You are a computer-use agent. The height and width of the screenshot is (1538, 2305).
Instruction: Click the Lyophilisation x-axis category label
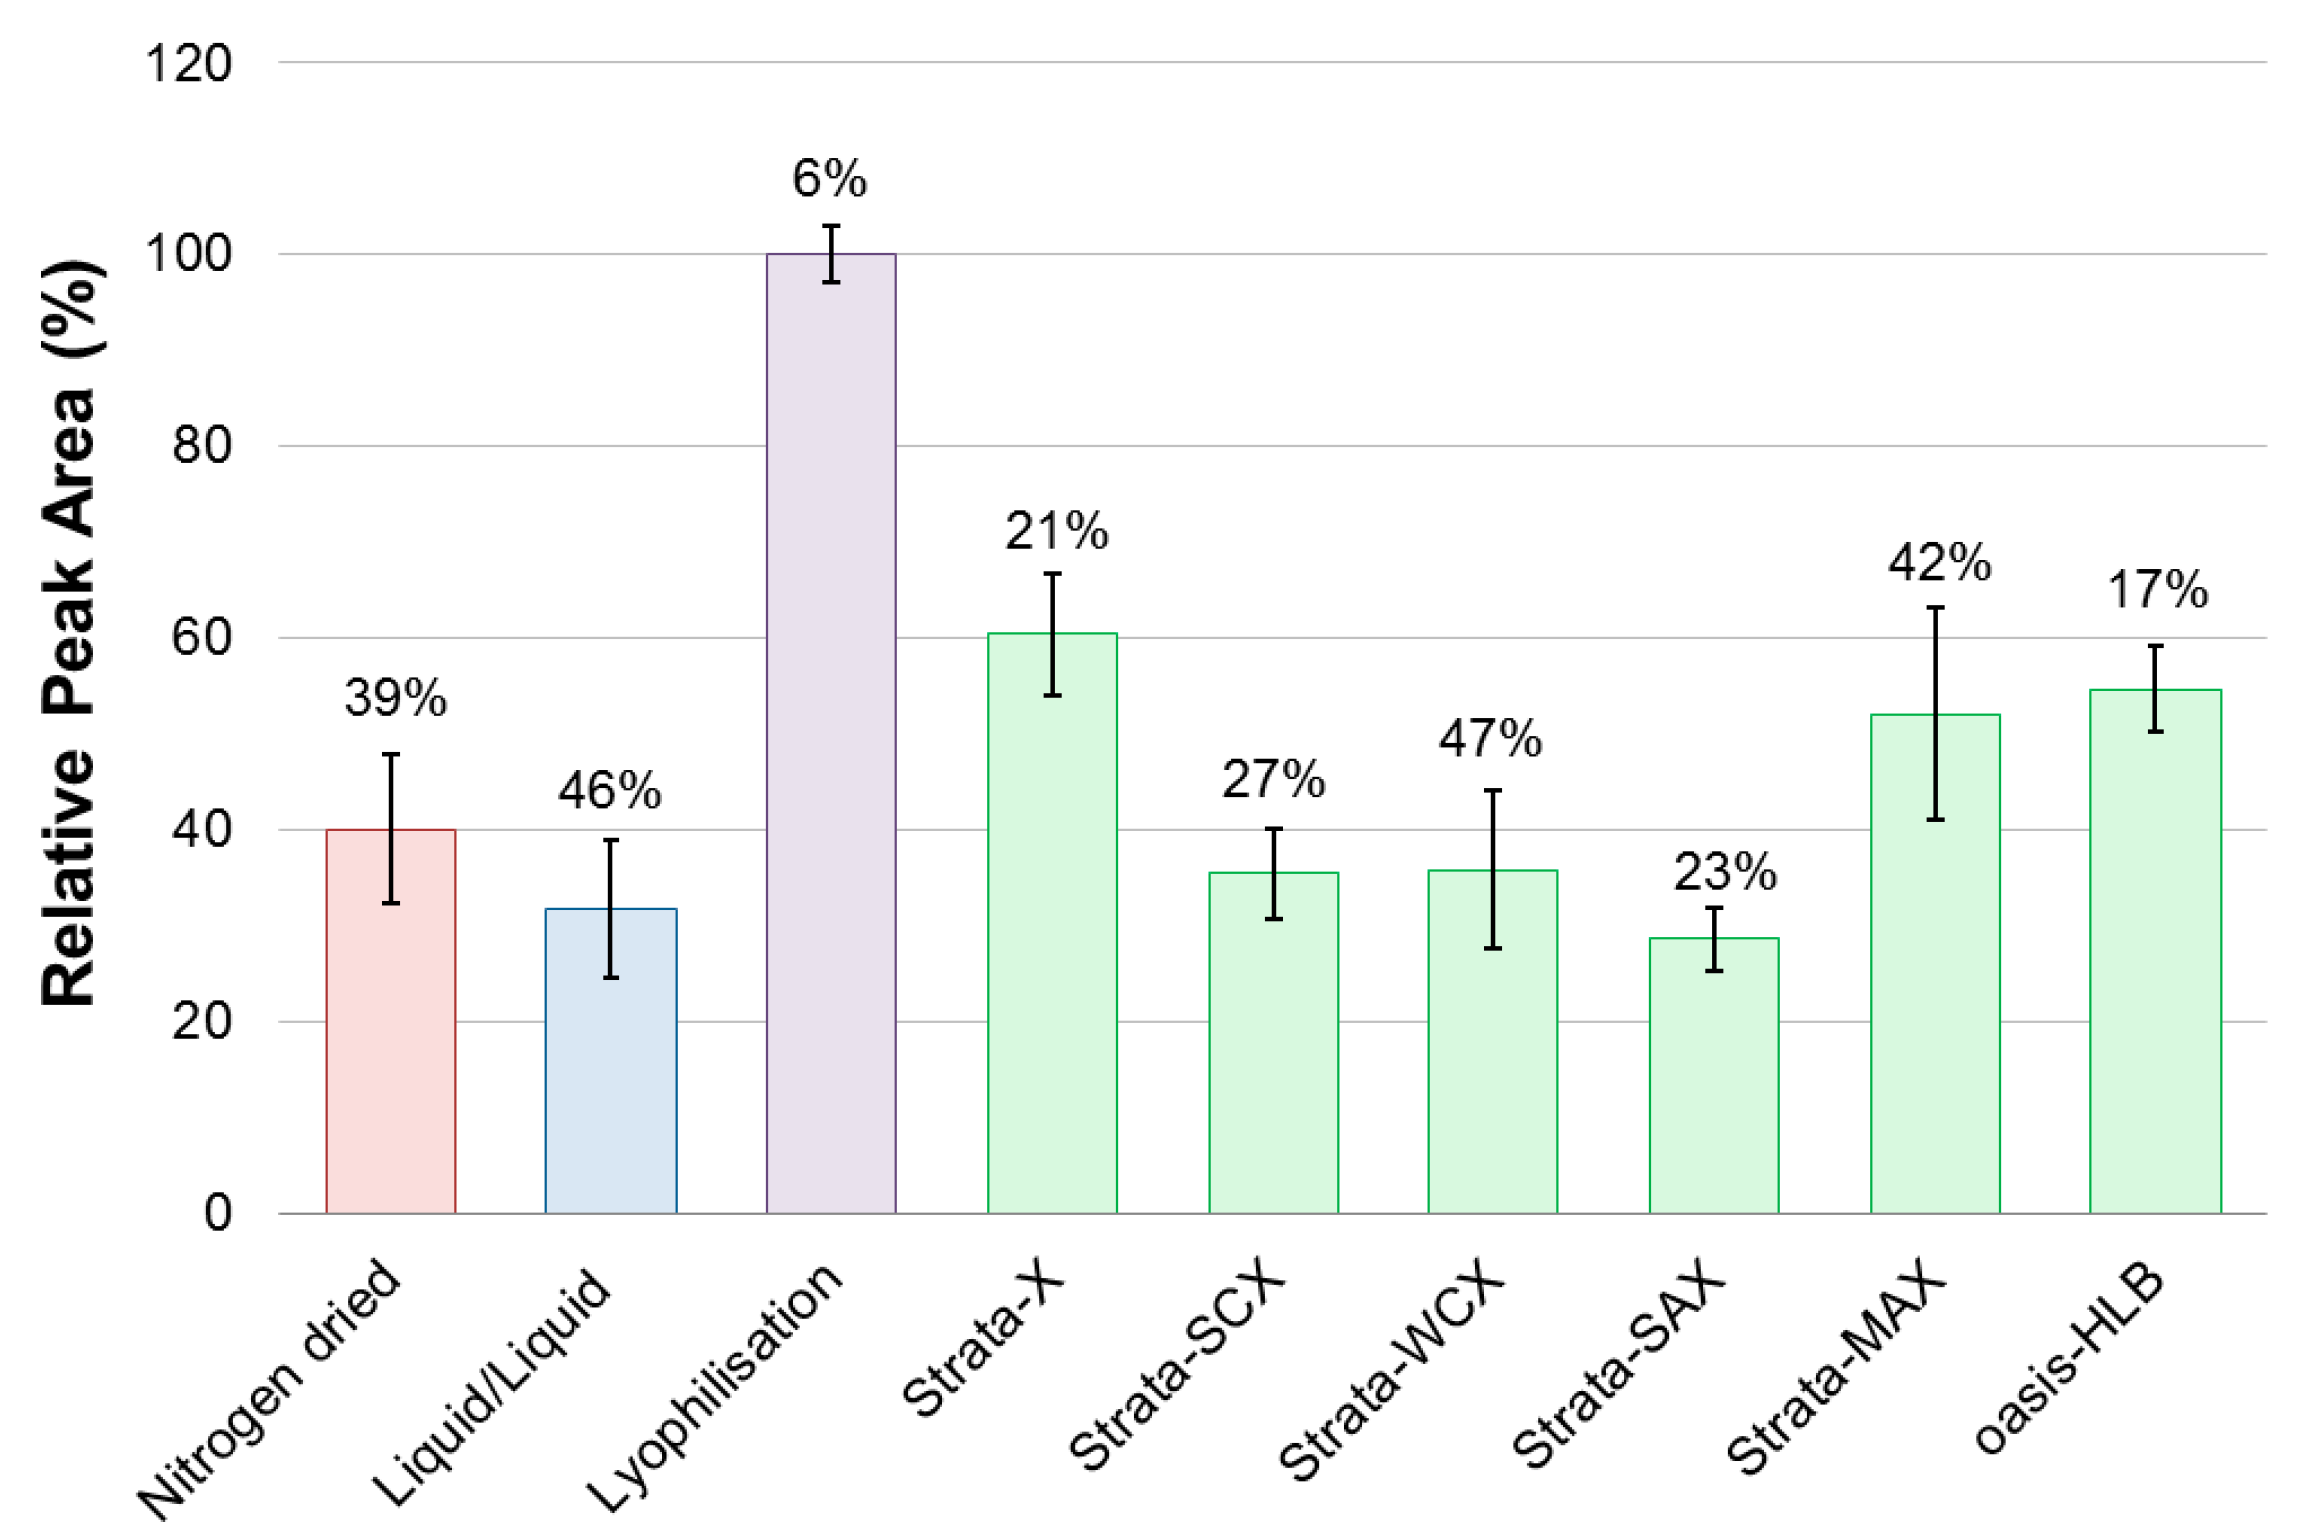[715, 1390]
